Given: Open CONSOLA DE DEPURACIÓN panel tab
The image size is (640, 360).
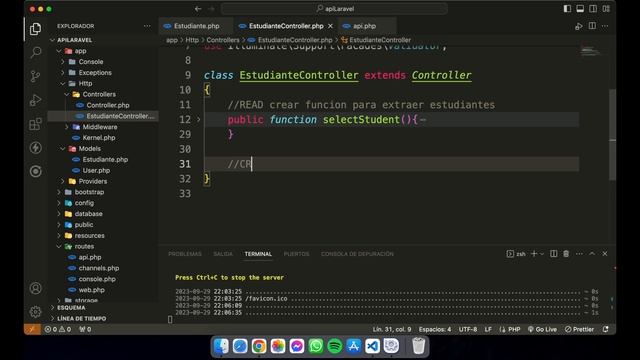Looking at the screenshot, I should 357,254.
